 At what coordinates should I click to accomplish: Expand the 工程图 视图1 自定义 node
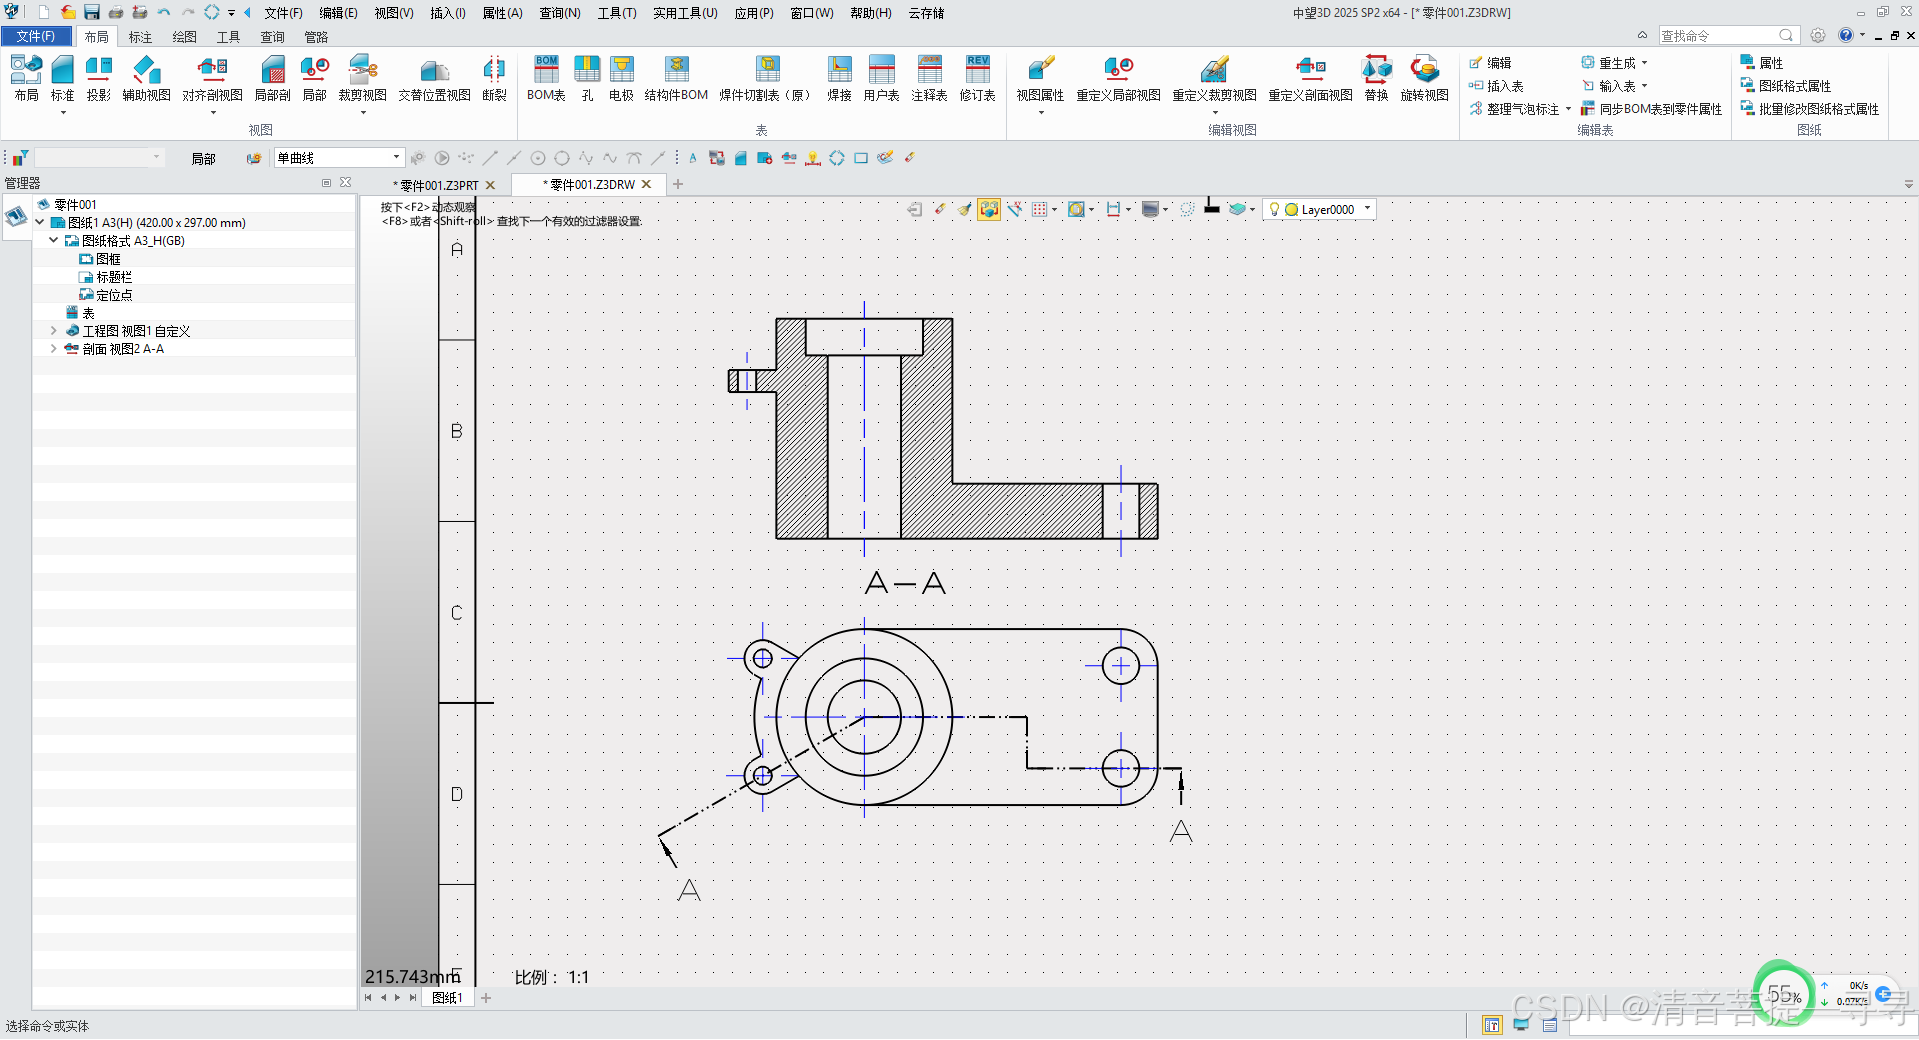click(53, 330)
